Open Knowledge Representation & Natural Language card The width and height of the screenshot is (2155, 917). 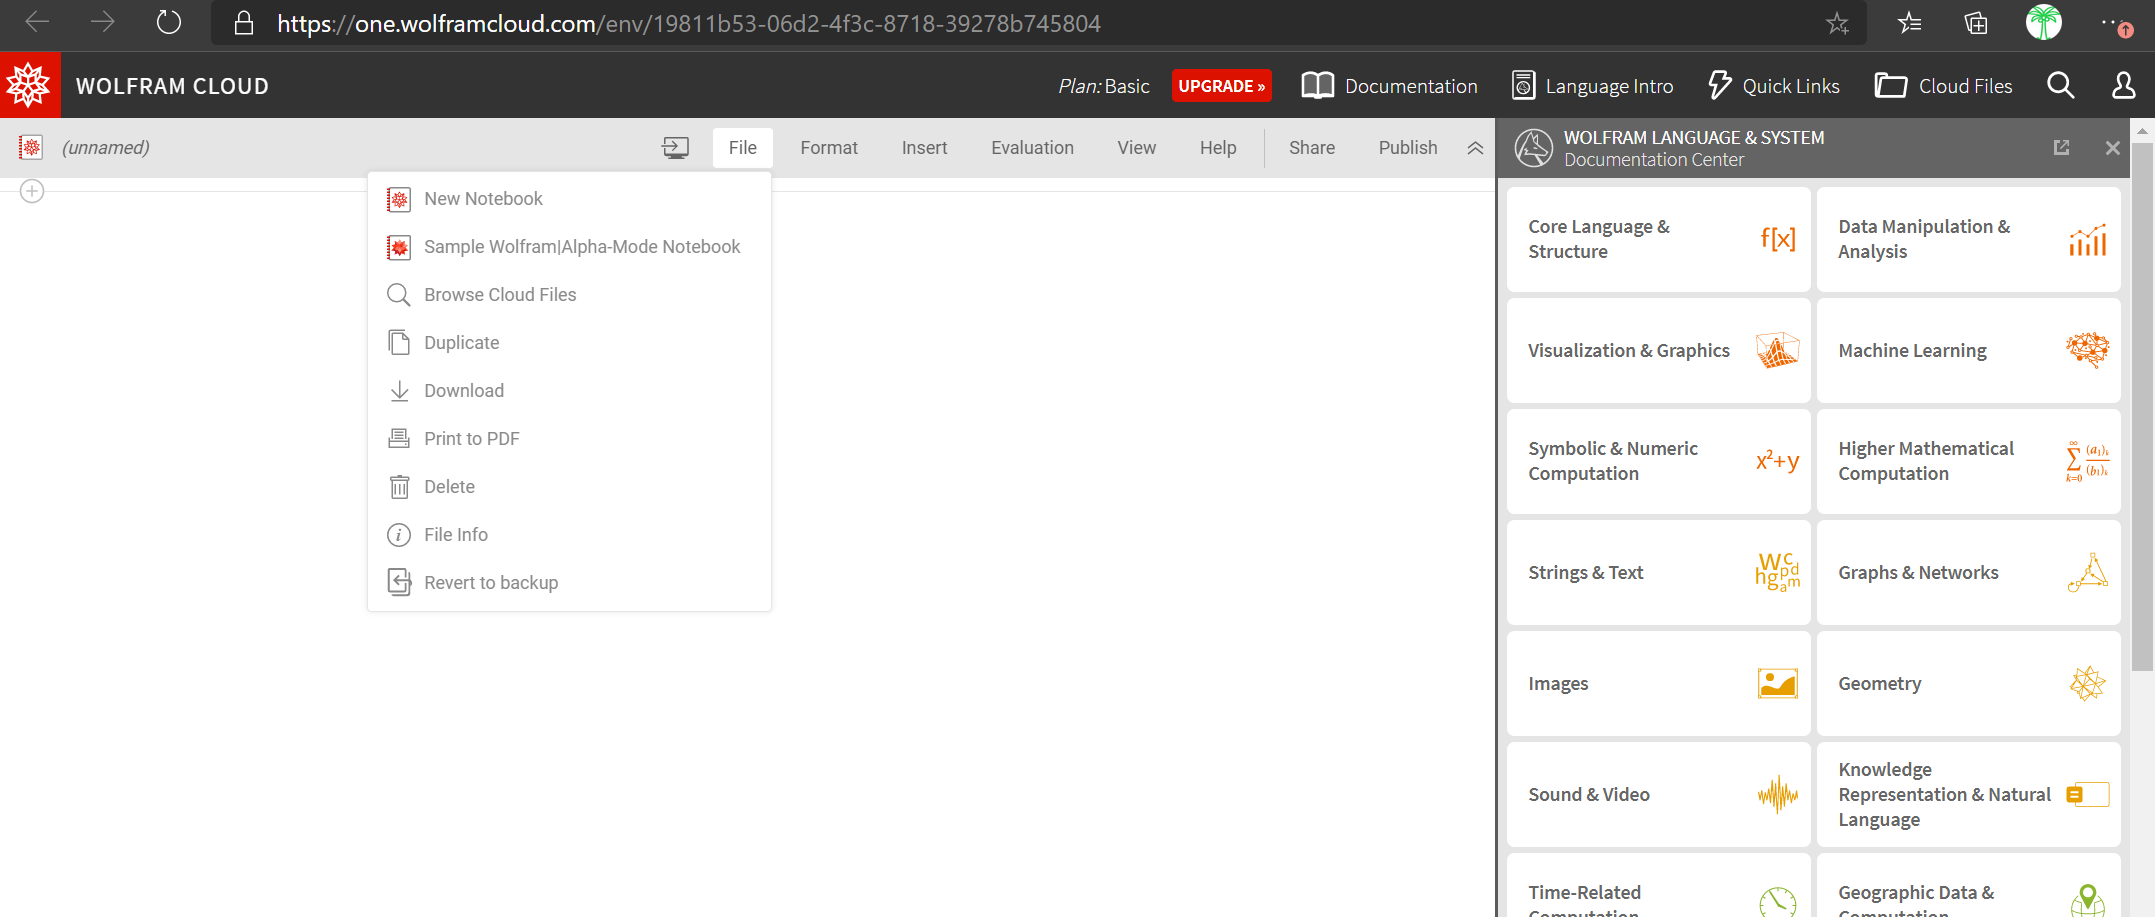(x=1968, y=795)
